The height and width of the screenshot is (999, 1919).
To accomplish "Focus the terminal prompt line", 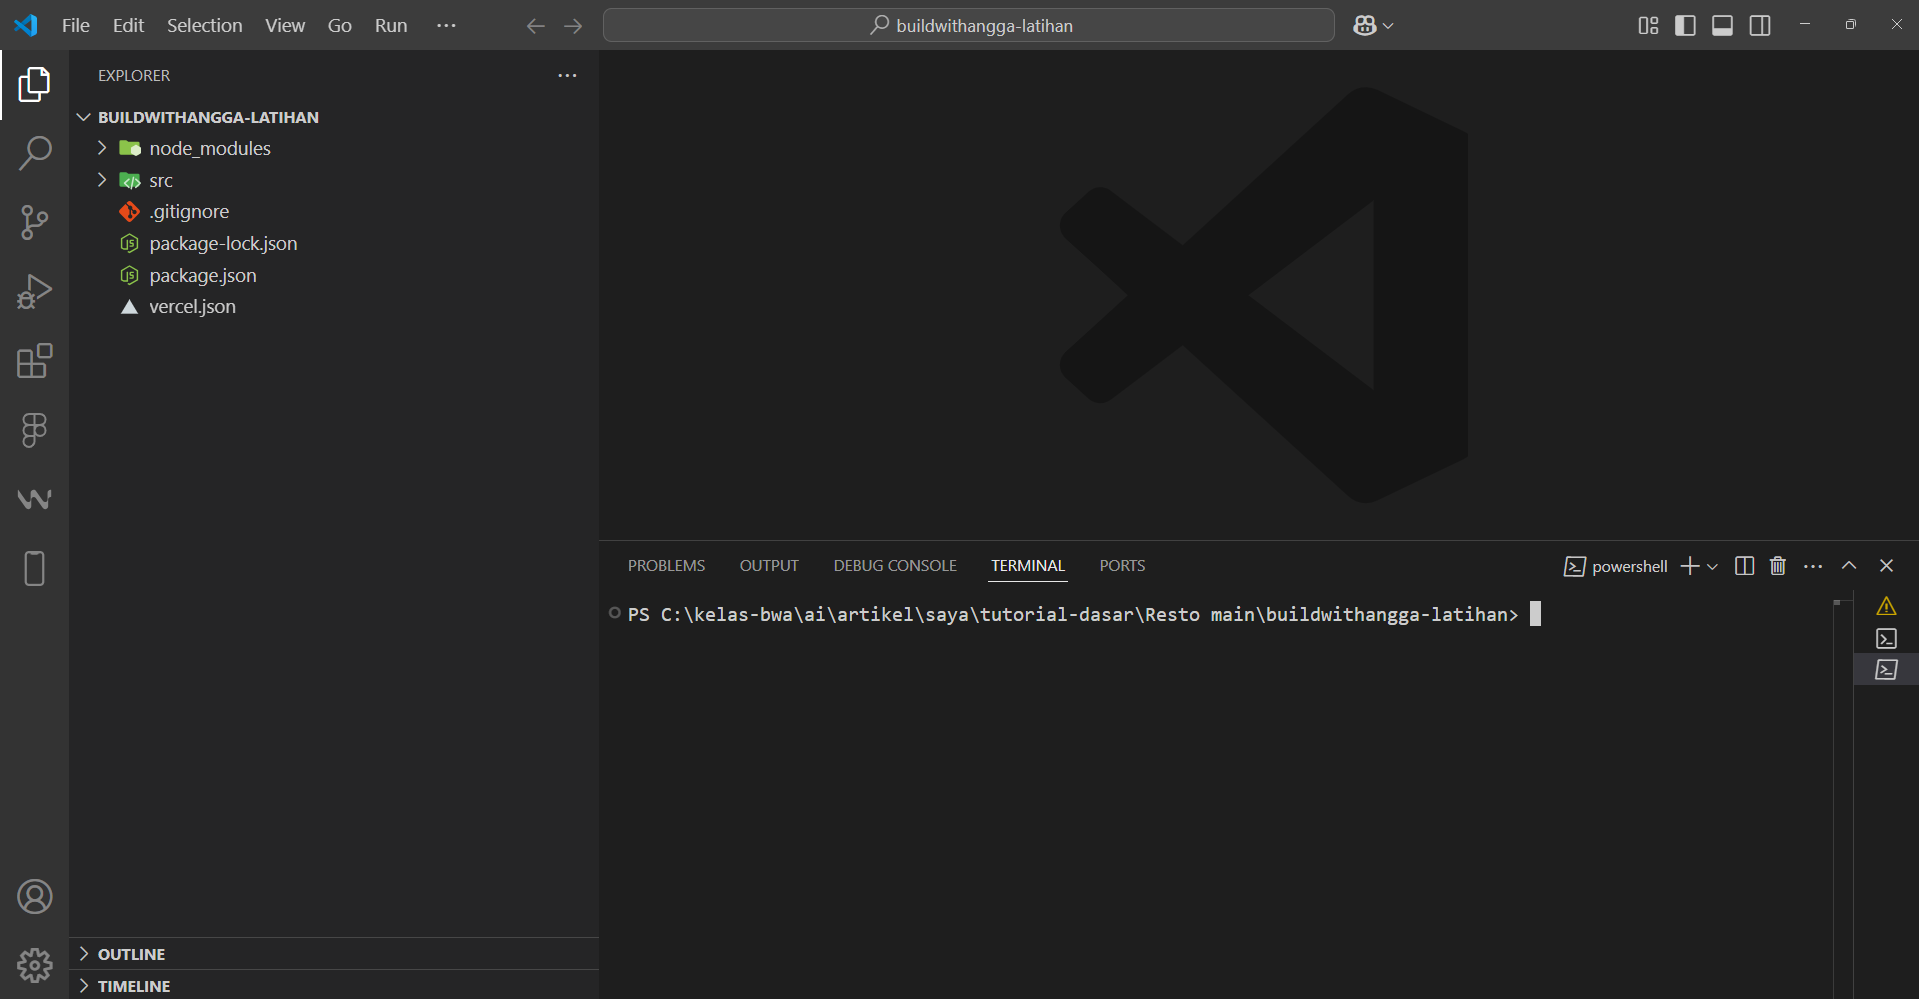I will click(x=1084, y=614).
